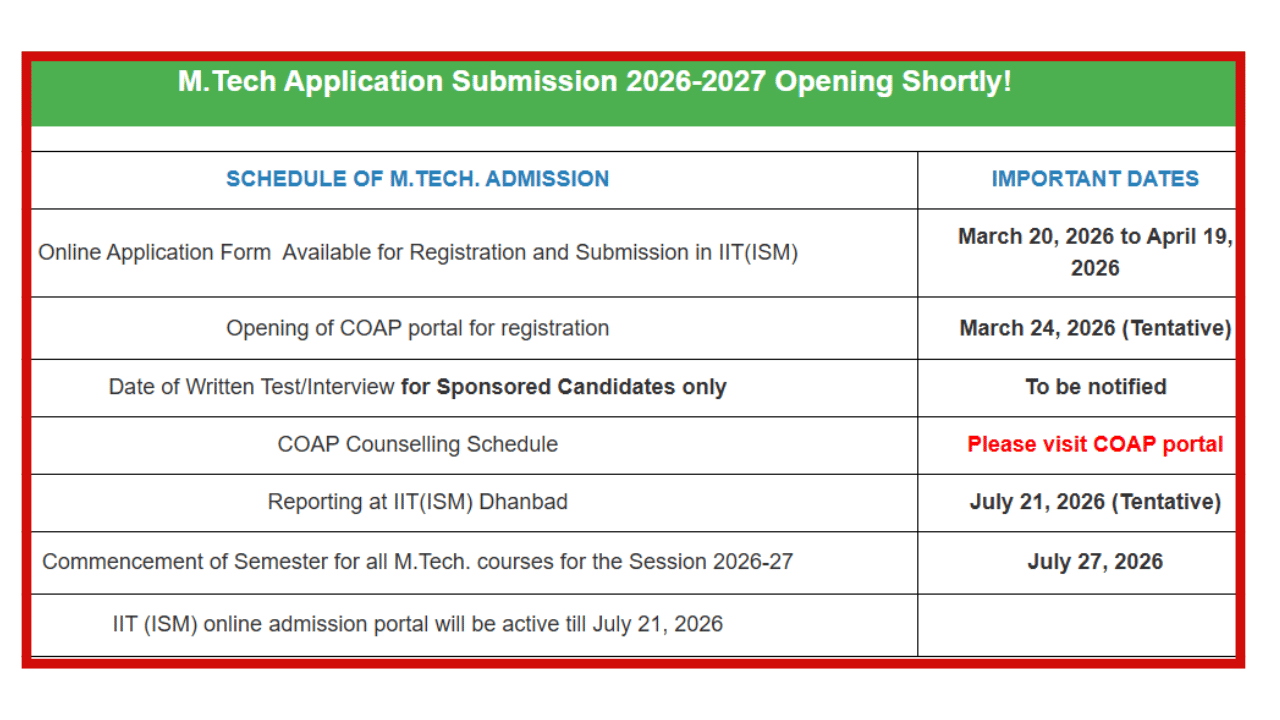Screen dimensions: 1280x720
Task: Click the bold Sponsored Candidates only text
Action: (x=564, y=387)
